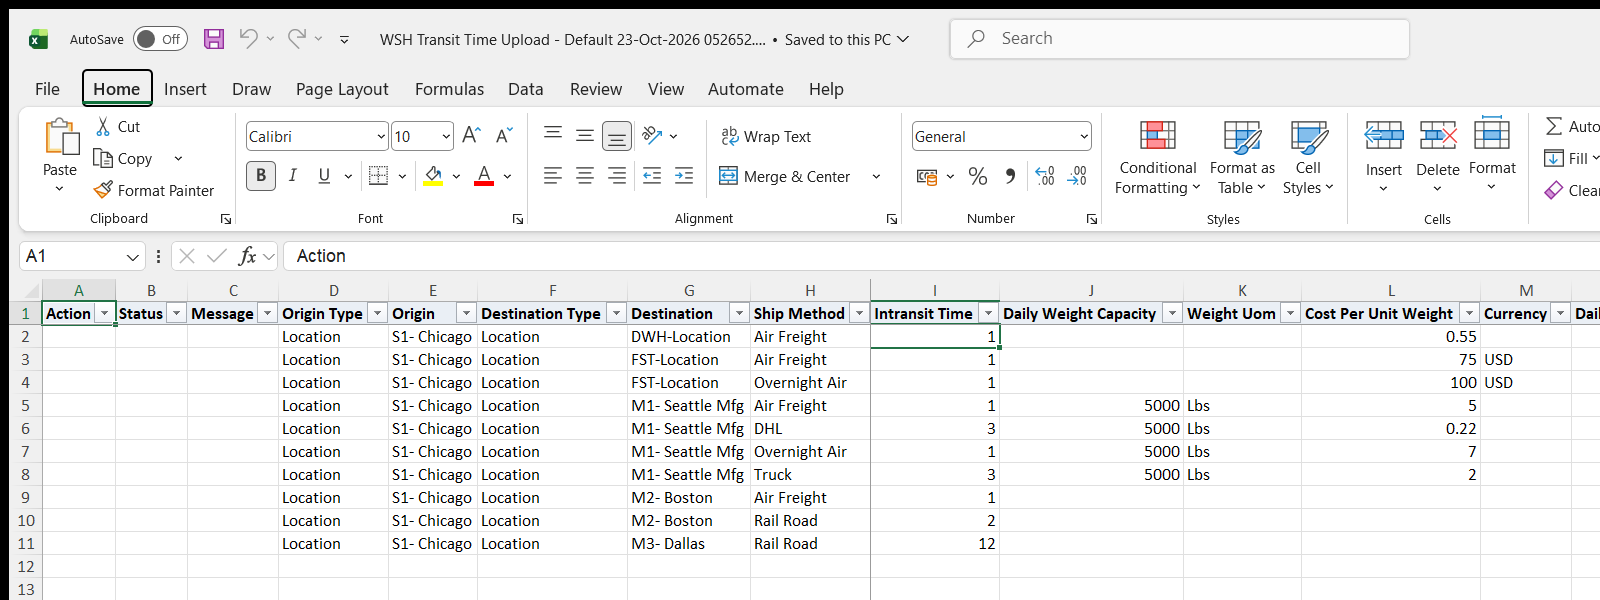Image resolution: width=1600 pixels, height=600 pixels.
Task: Click the Orientation text-angle icon
Action: click(x=652, y=135)
